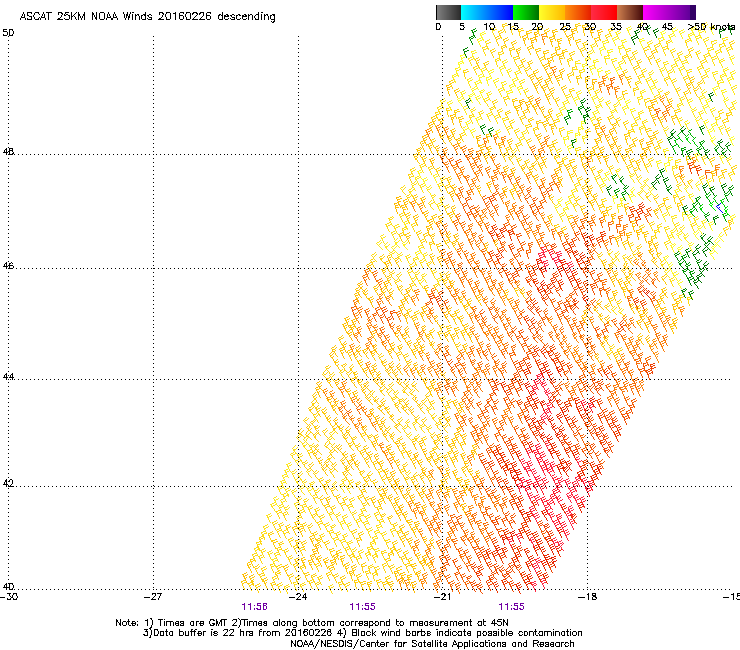Image resolution: width=740 pixels, height=650 pixels.
Task: Click the '35' label under the color scale
Action: click(616, 27)
